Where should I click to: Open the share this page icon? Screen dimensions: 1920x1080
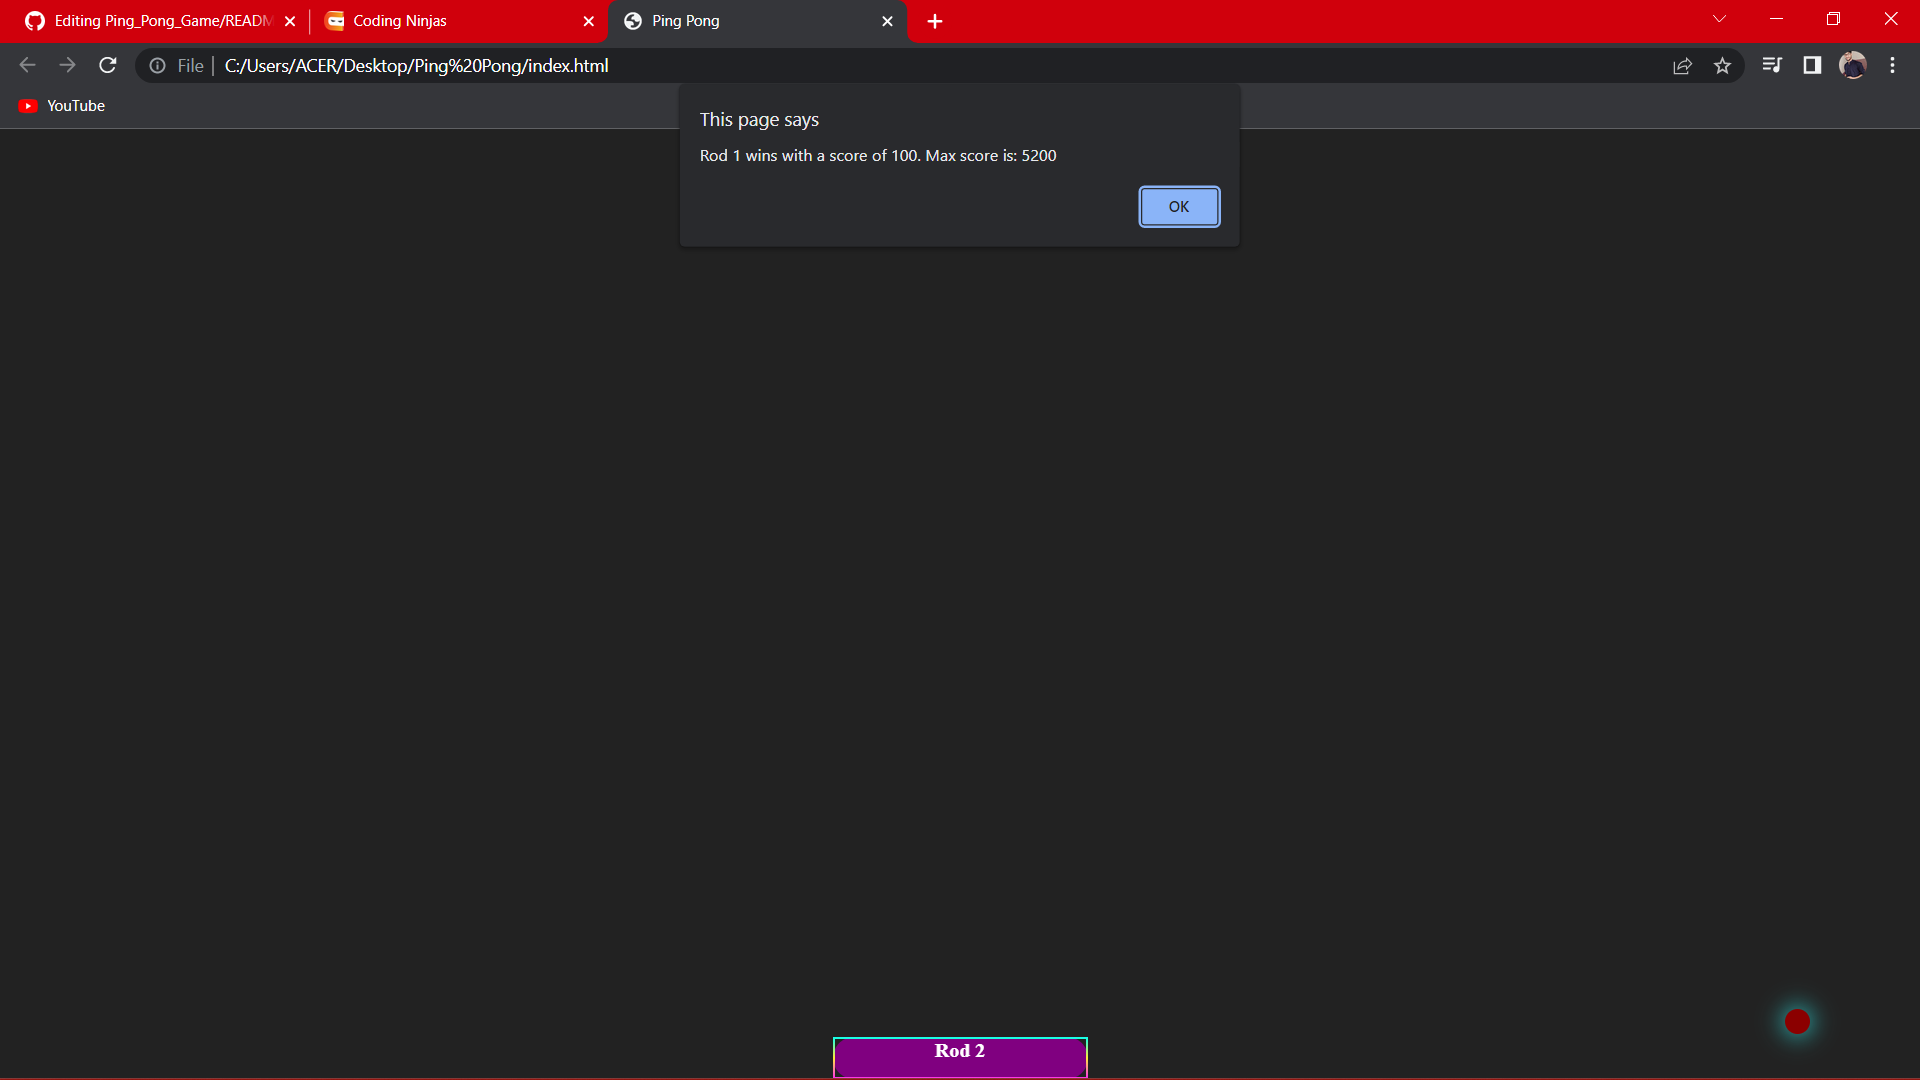[x=1683, y=65]
